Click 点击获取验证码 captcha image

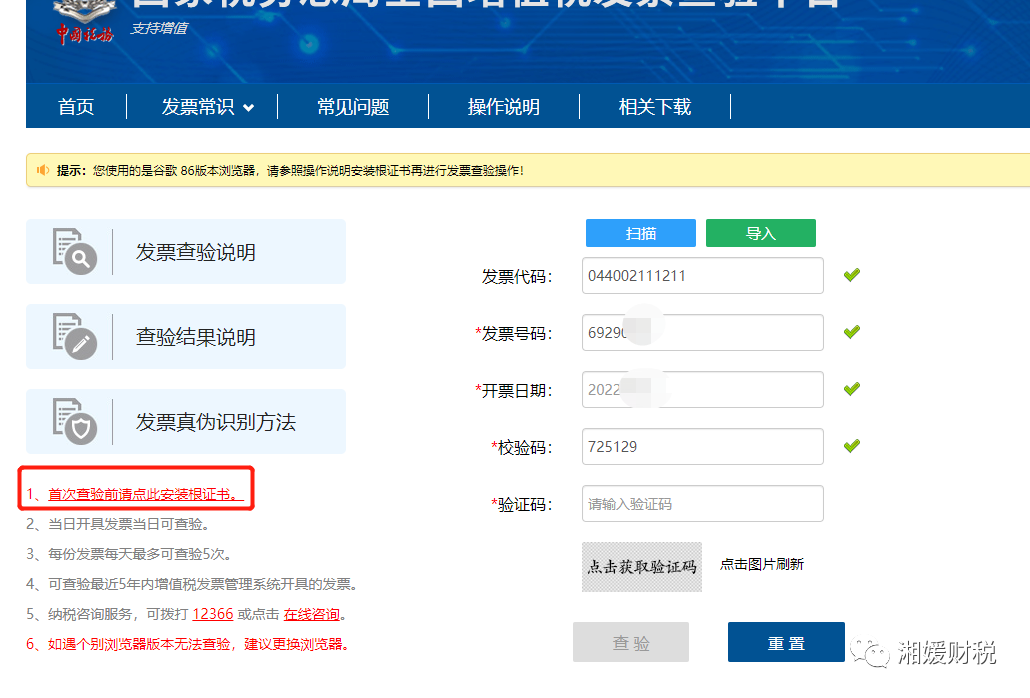click(x=642, y=566)
